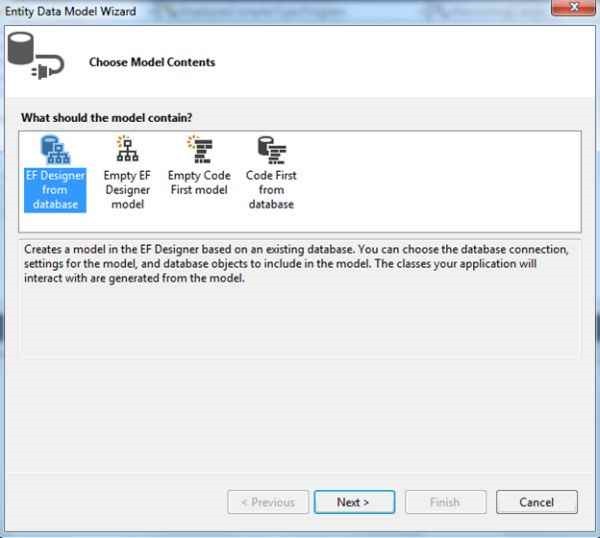The width and height of the screenshot is (600, 538).
Task: Pick the Empty Code First model icon
Action: click(x=200, y=149)
